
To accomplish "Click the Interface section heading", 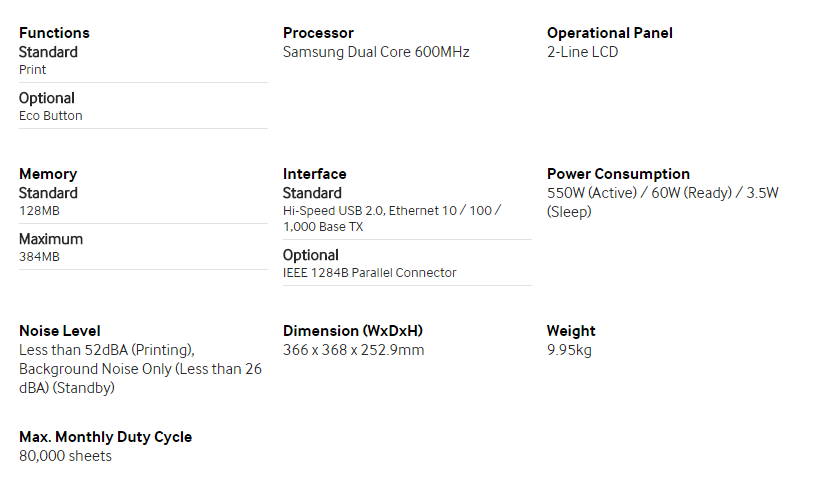I will [314, 174].
